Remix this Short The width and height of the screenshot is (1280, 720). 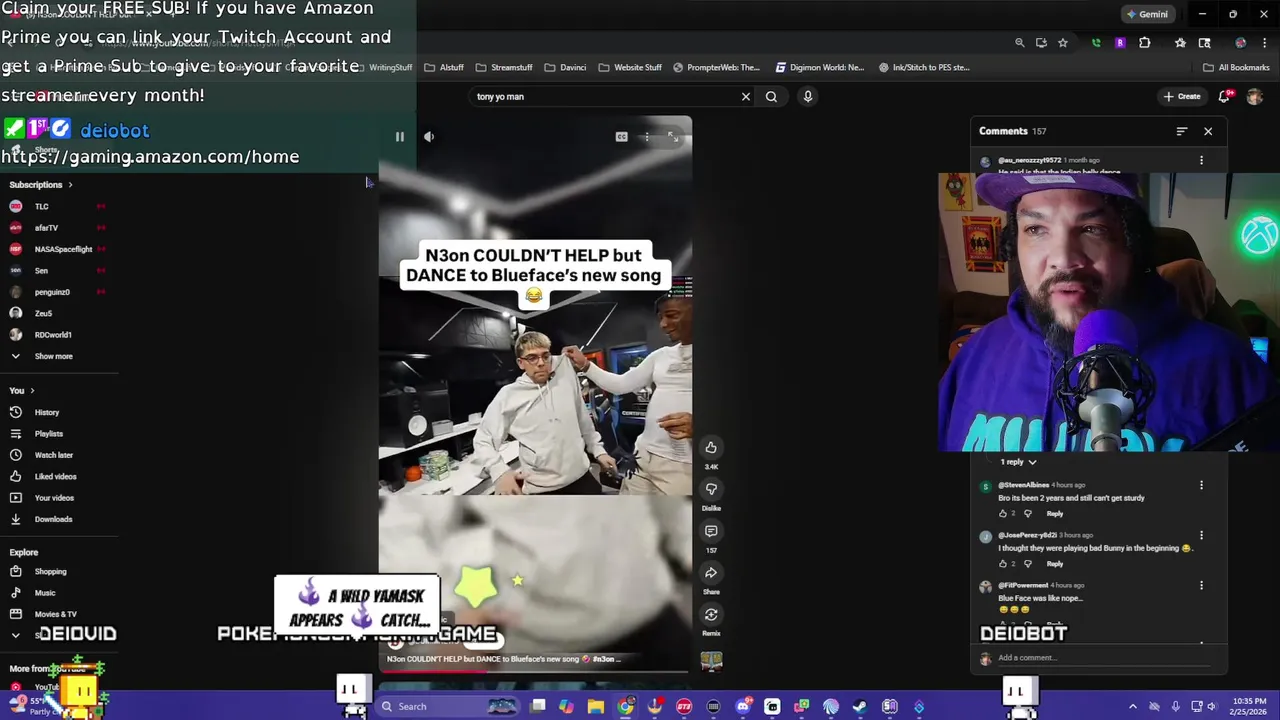pyautogui.click(x=711, y=615)
